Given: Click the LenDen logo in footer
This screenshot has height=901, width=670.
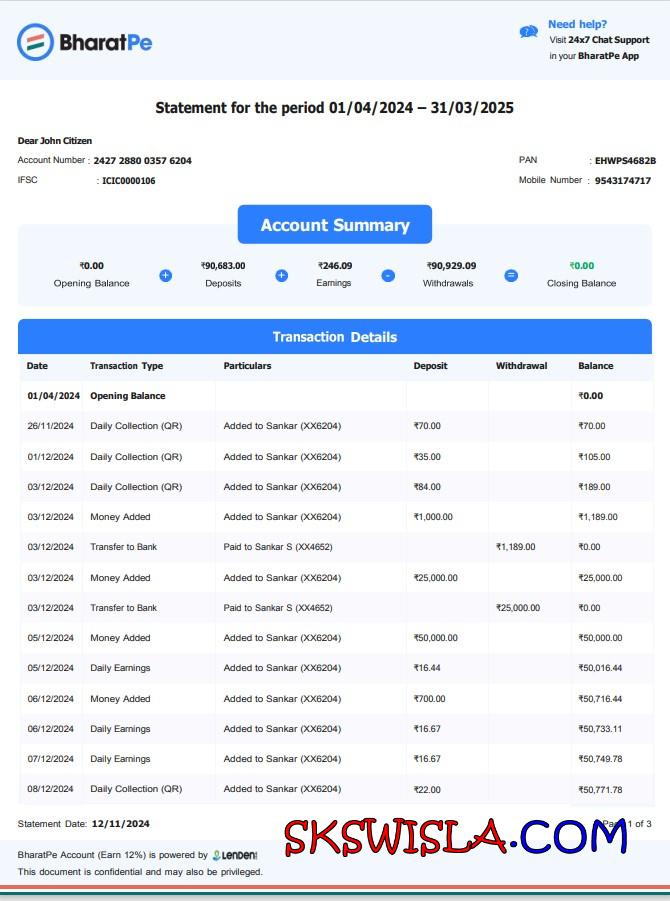Looking at the screenshot, I should [235, 855].
